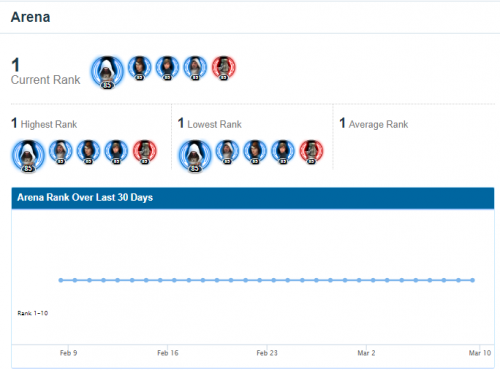Select the fourth portrait in Current Rank squad
500x370 pixels.
pos(196,68)
